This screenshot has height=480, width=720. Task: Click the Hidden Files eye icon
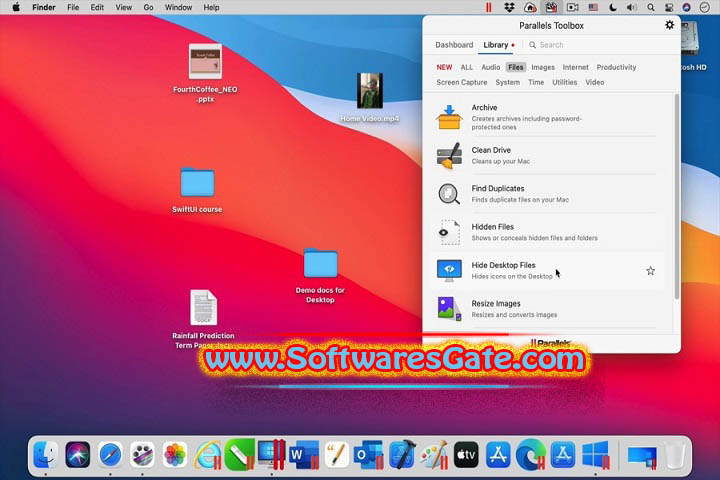pos(449,232)
